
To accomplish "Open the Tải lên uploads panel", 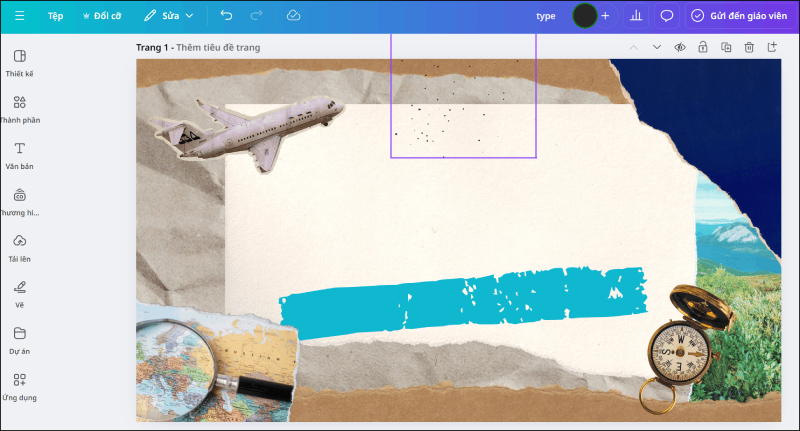I will point(19,247).
